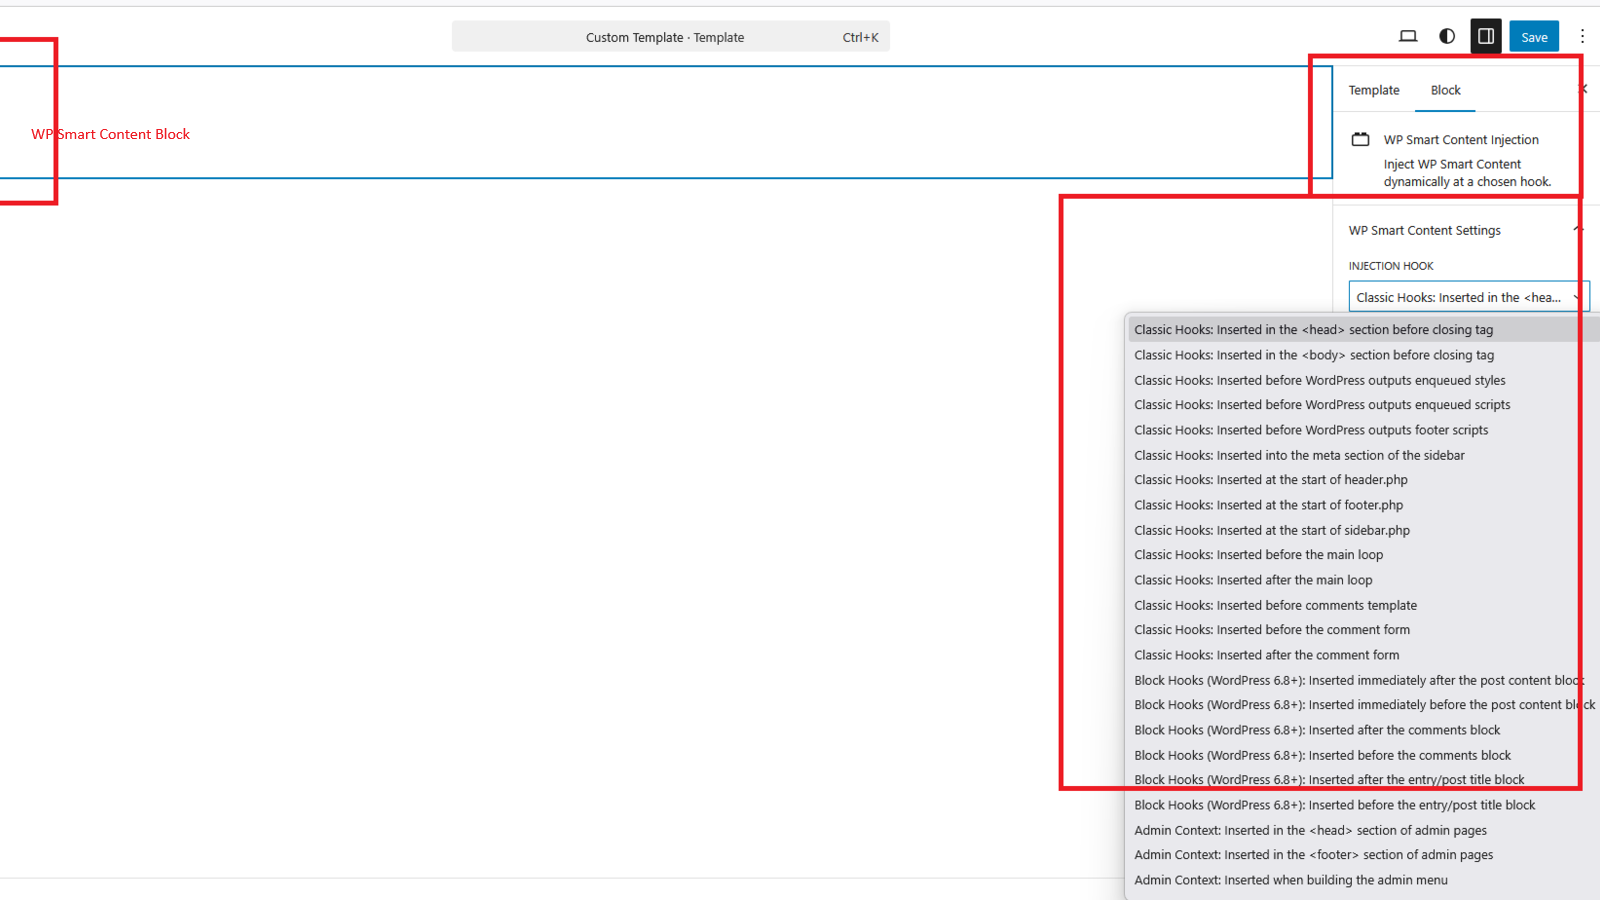Image resolution: width=1600 pixels, height=900 pixels.
Task: Click the preview device laptop icon
Action: pos(1408,36)
